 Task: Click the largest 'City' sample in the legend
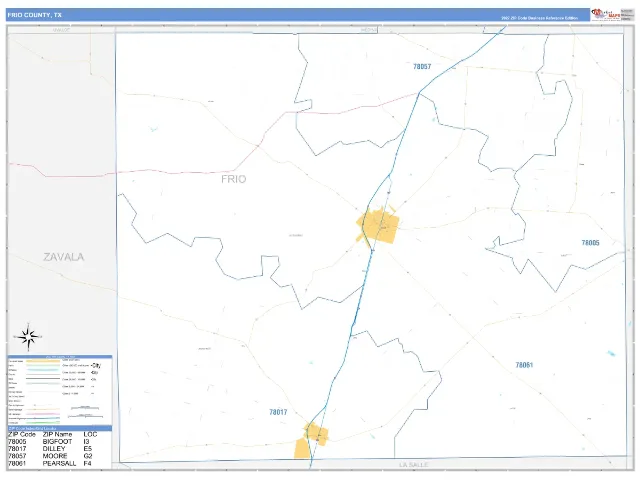(96, 365)
